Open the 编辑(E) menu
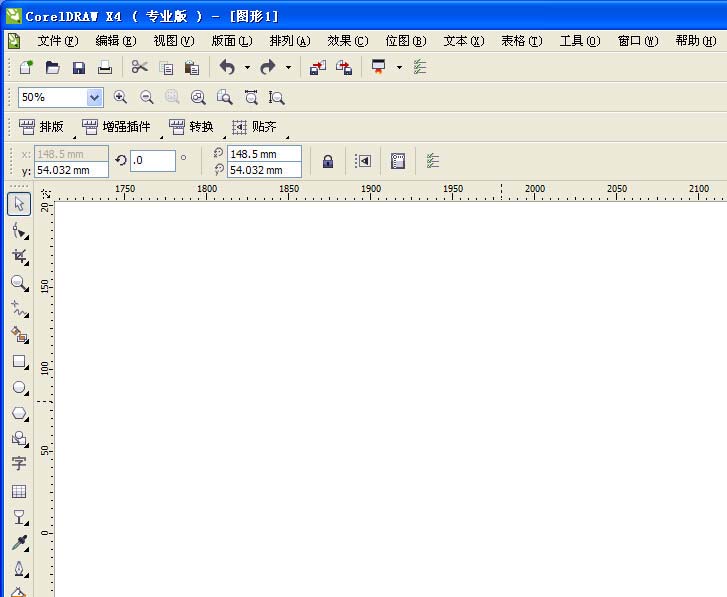The width and height of the screenshot is (727, 597). [116, 41]
